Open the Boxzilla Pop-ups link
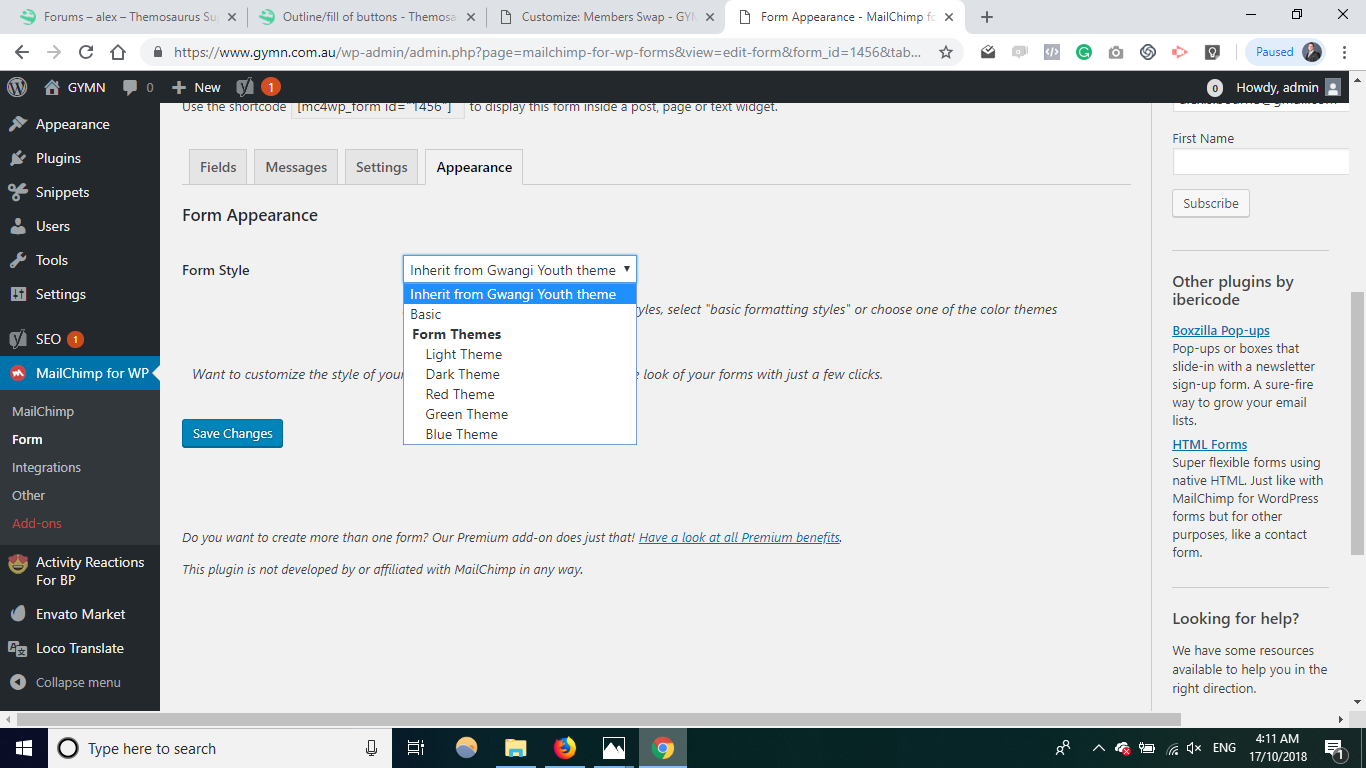The height and width of the screenshot is (768, 1366). pyautogui.click(x=1221, y=330)
